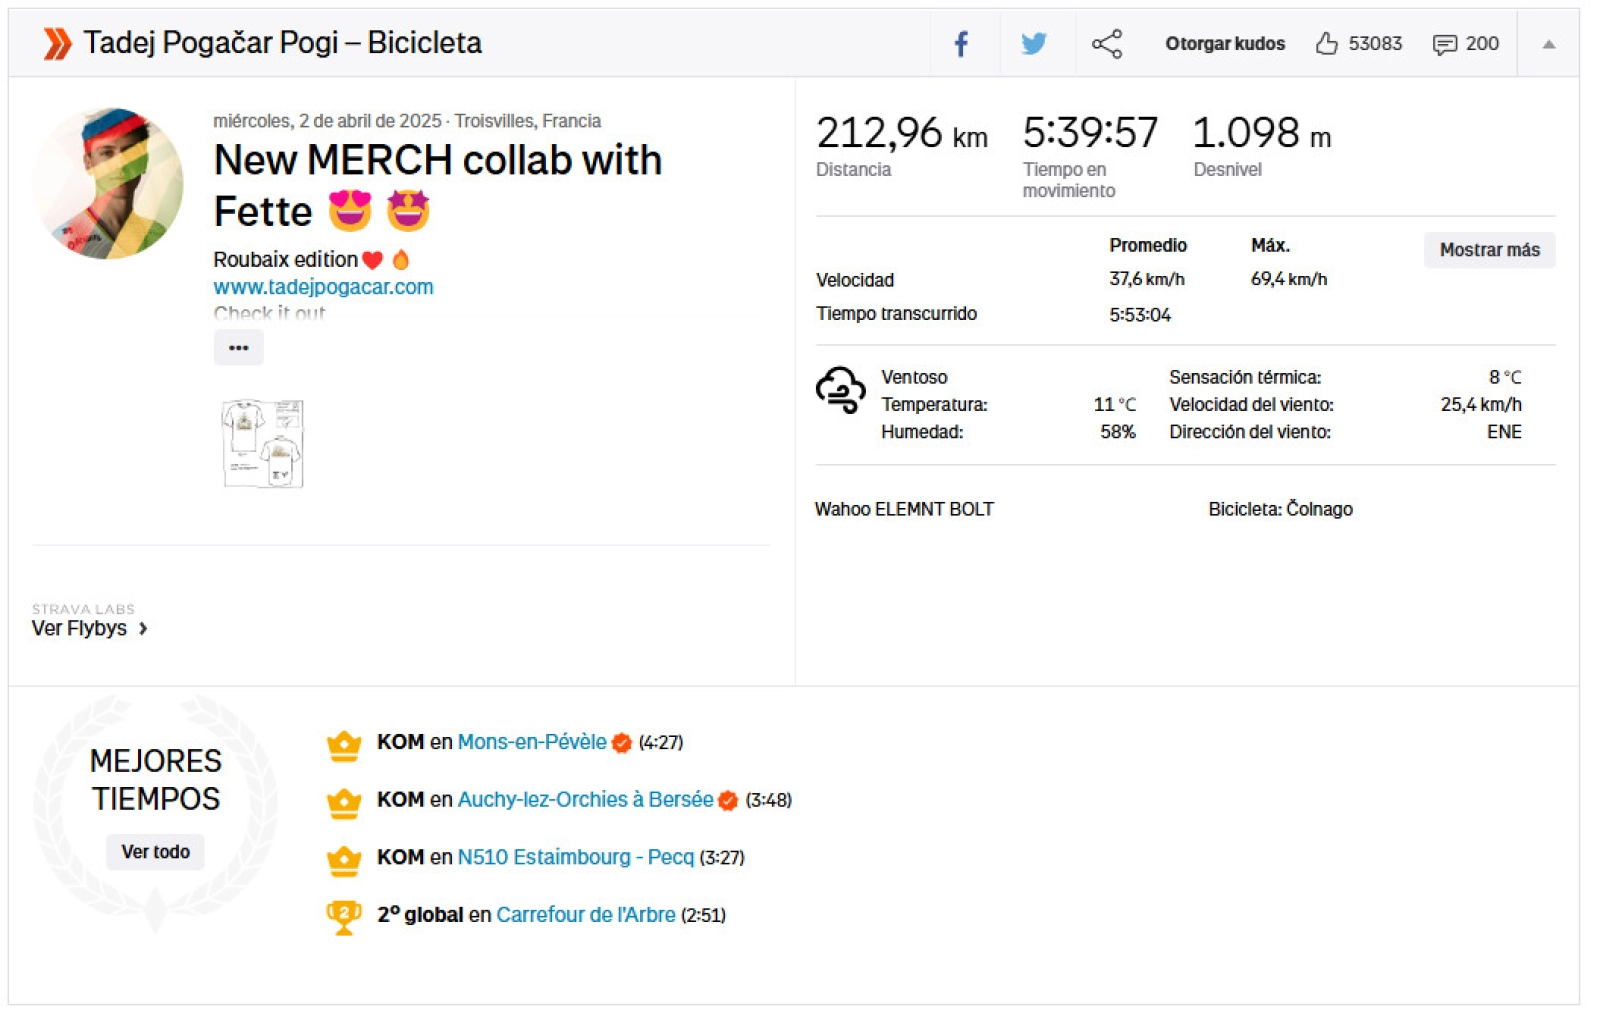Open the comments bubble icon
Viewport: 1600px width, 1016px height.
pyautogui.click(x=1444, y=44)
